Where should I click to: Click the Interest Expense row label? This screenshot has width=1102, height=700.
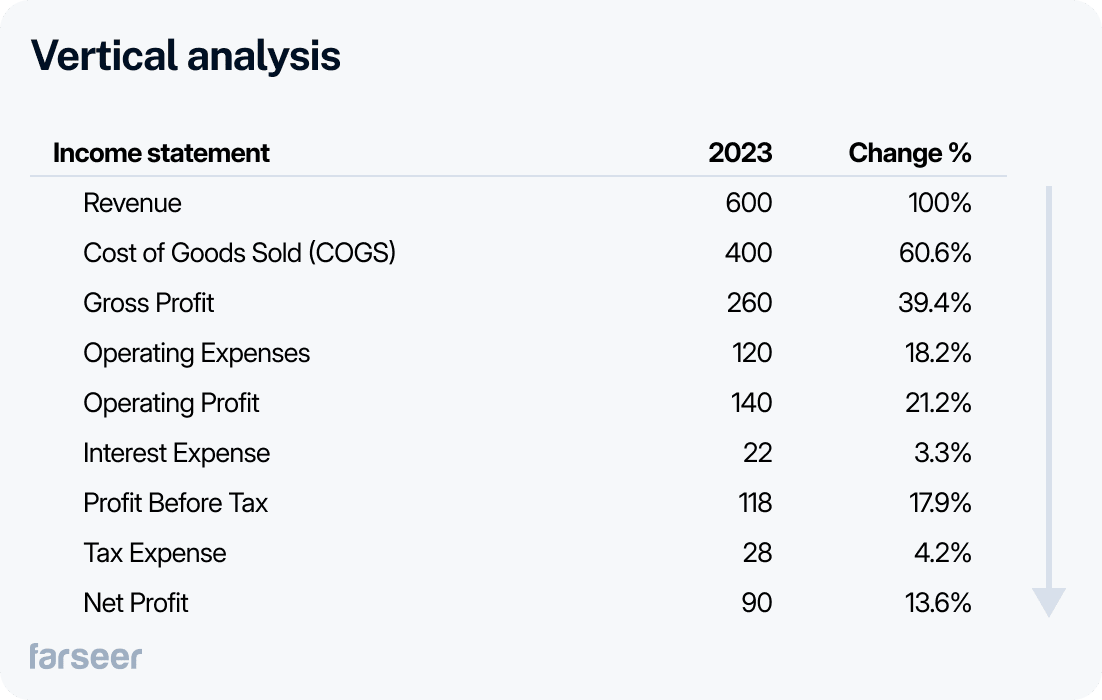pyautogui.click(x=176, y=453)
